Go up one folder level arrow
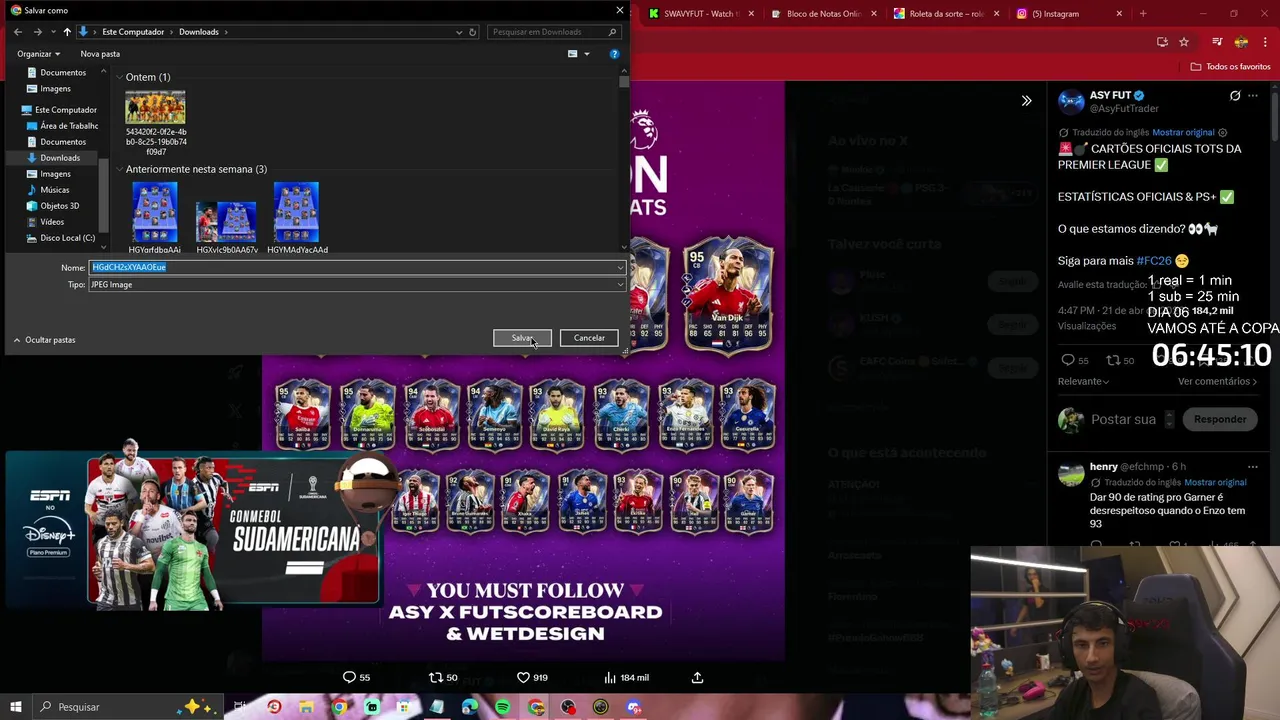Screen dimensions: 1280x720 tap(67, 32)
